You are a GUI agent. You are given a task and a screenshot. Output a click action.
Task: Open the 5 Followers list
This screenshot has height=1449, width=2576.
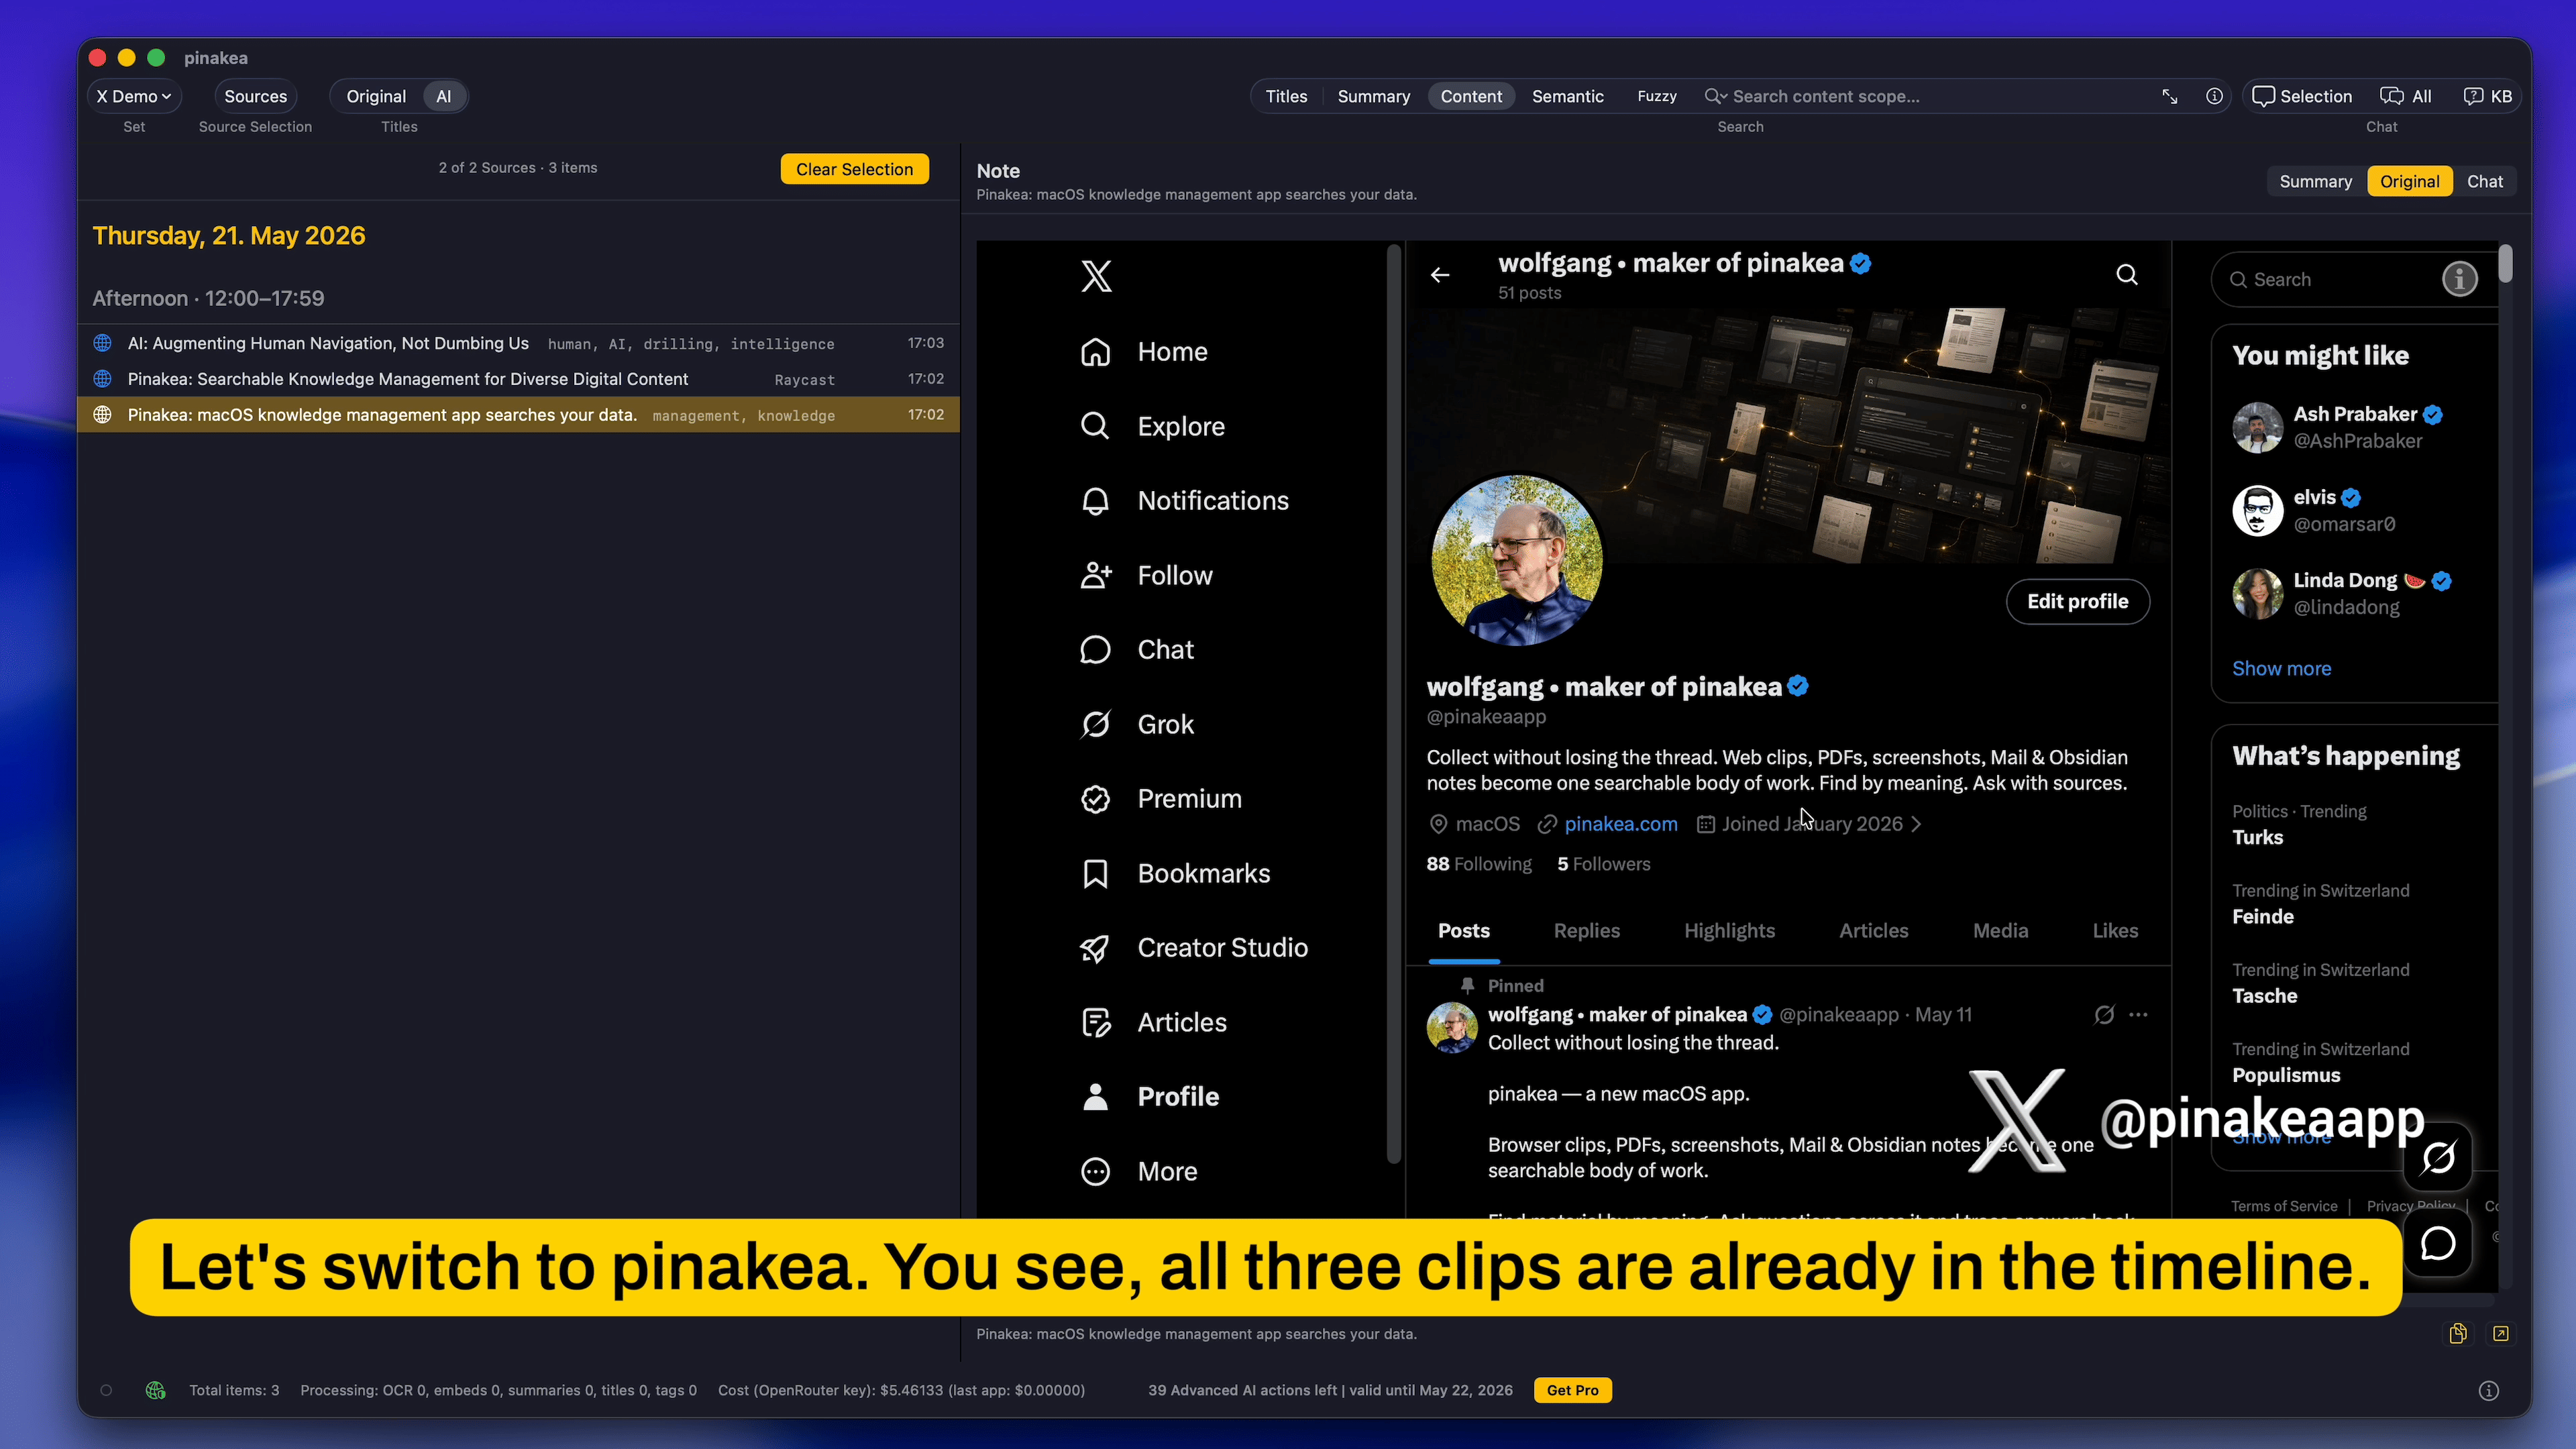(1604, 864)
